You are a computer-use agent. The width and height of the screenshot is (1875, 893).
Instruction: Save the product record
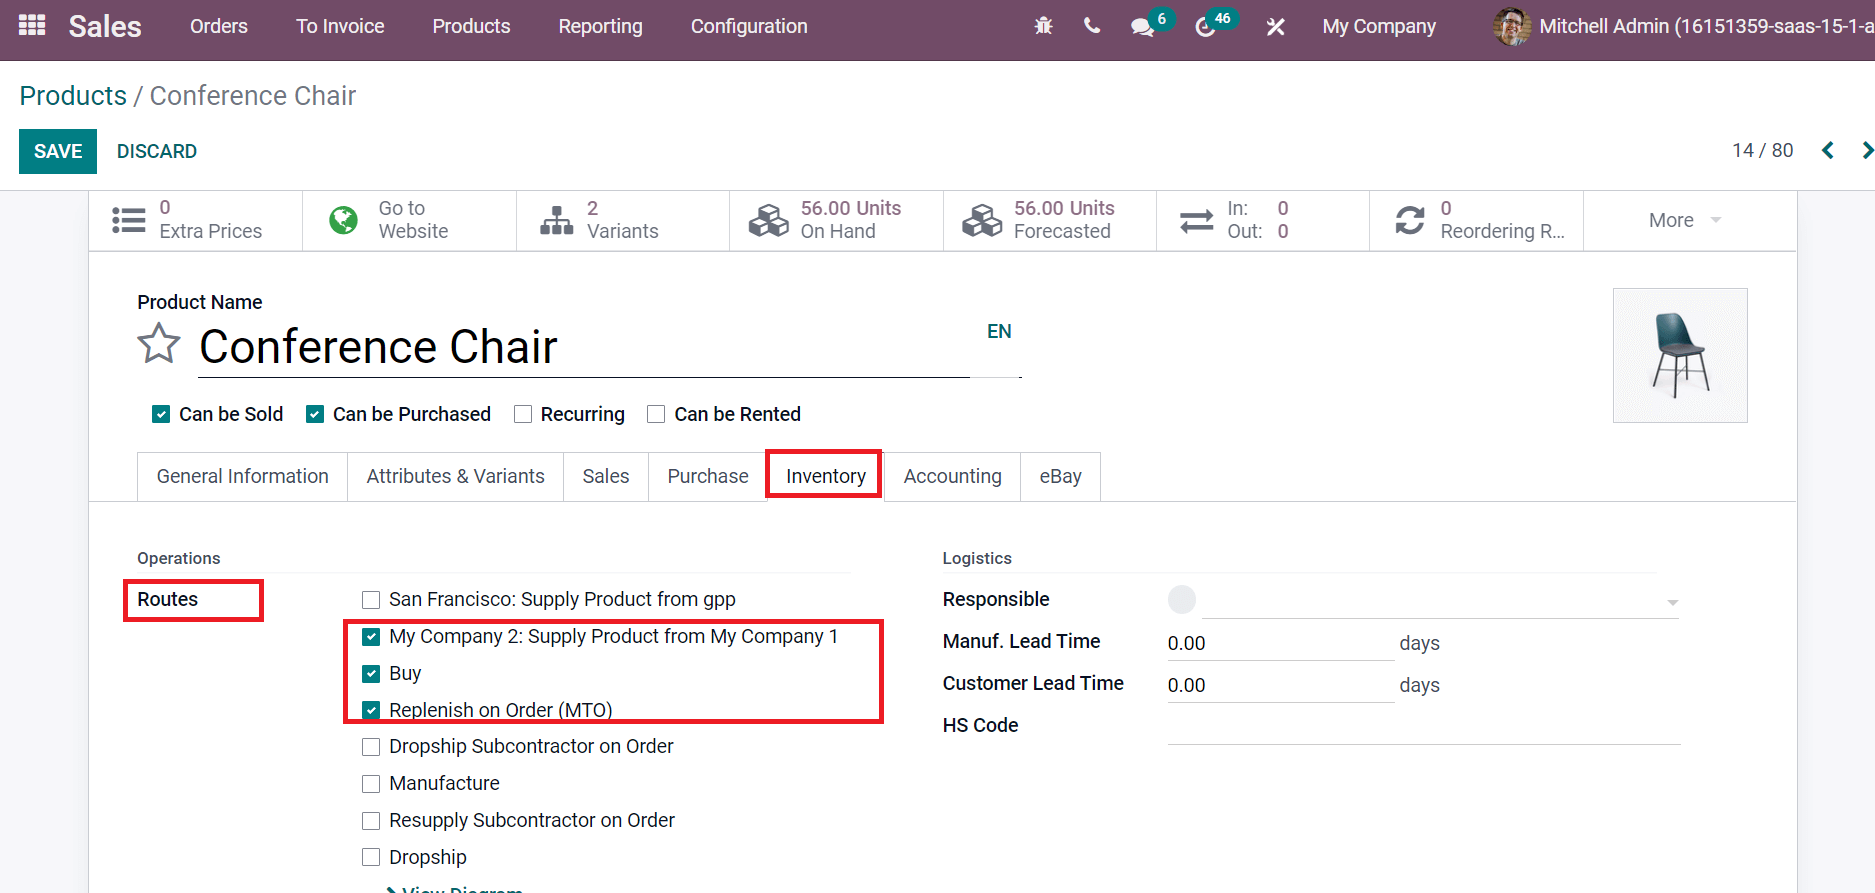58,151
